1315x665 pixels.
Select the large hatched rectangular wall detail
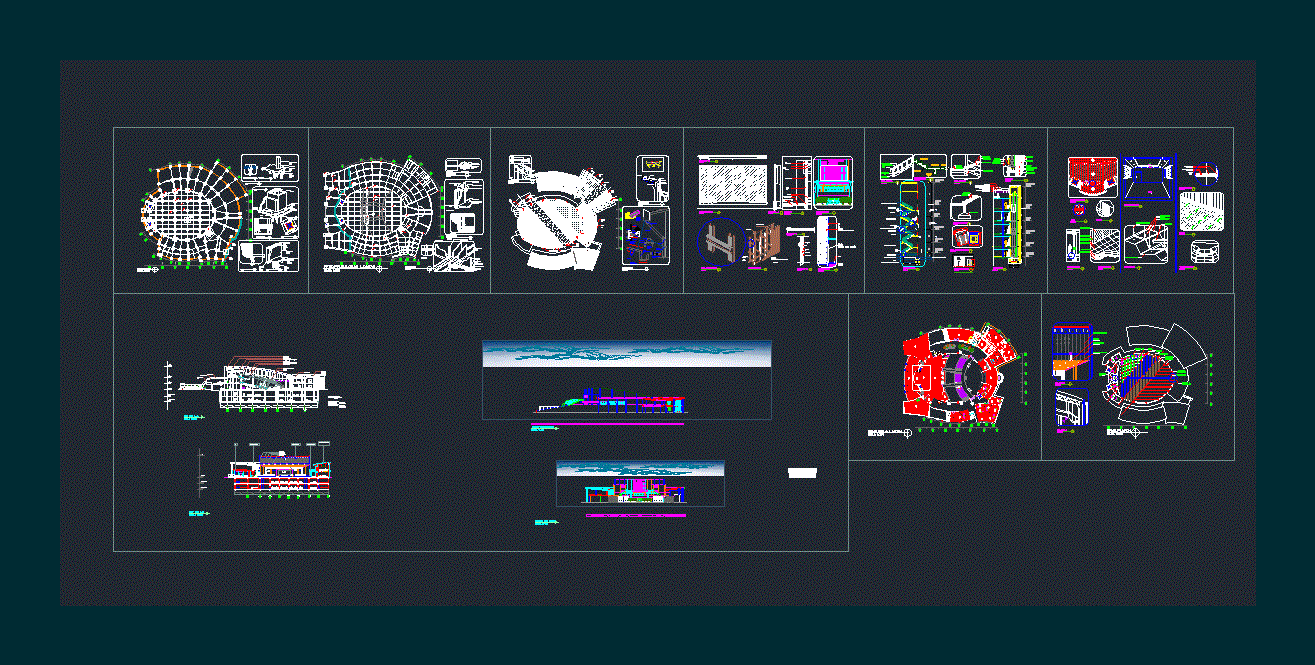pos(733,186)
